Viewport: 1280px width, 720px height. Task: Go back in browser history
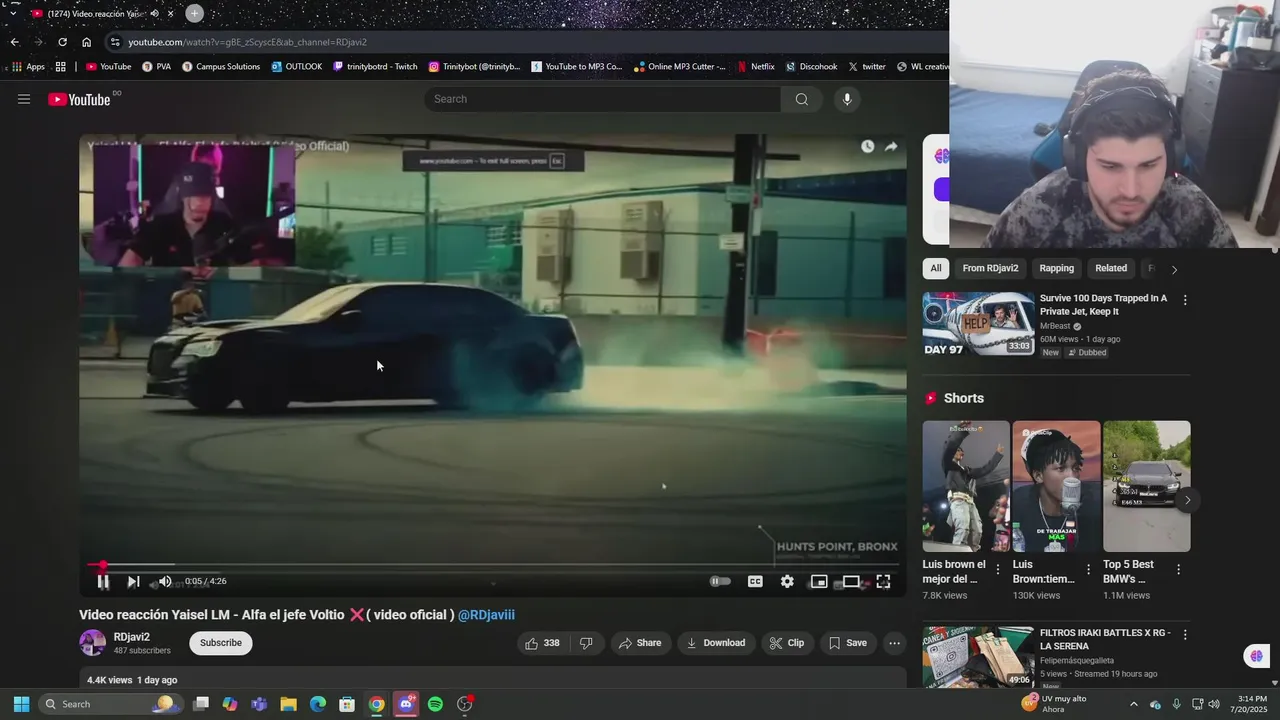[14, 42]
